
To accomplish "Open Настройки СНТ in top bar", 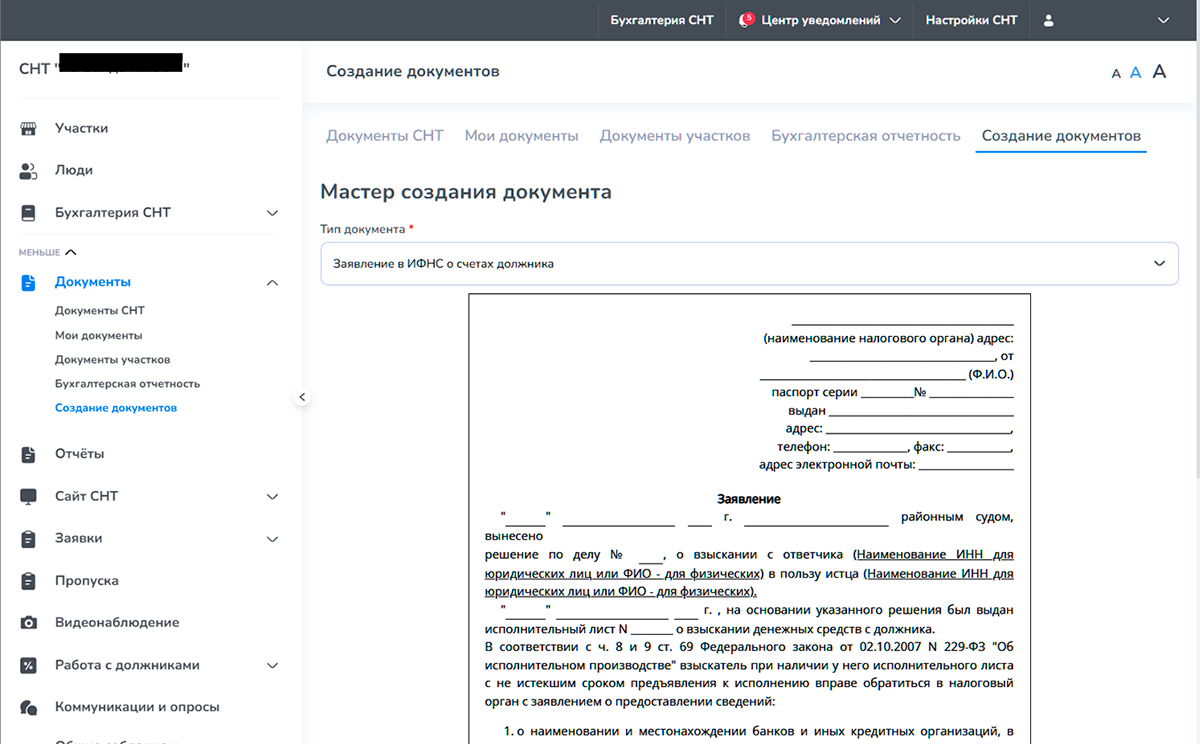I will pos(972,20).
